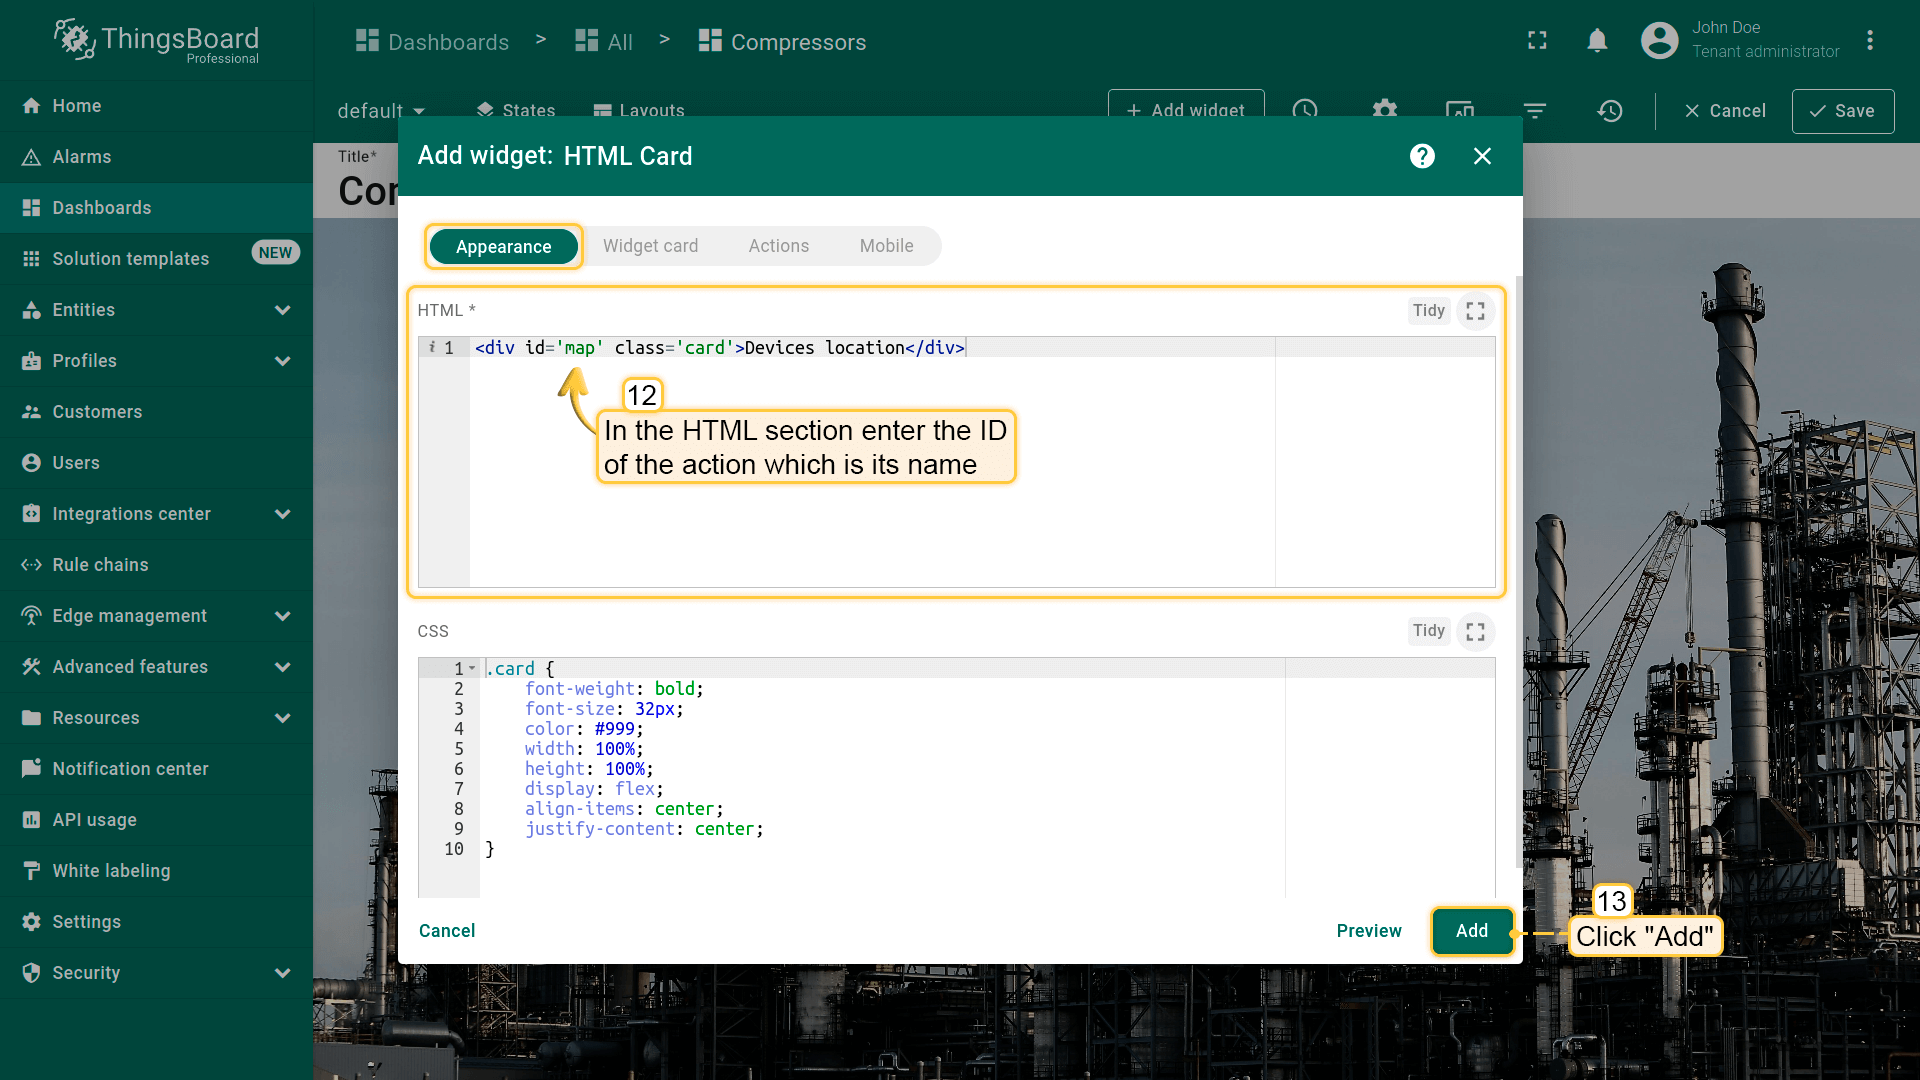
Task: Open Rule chains in sidebar
Action: point(100,565)
